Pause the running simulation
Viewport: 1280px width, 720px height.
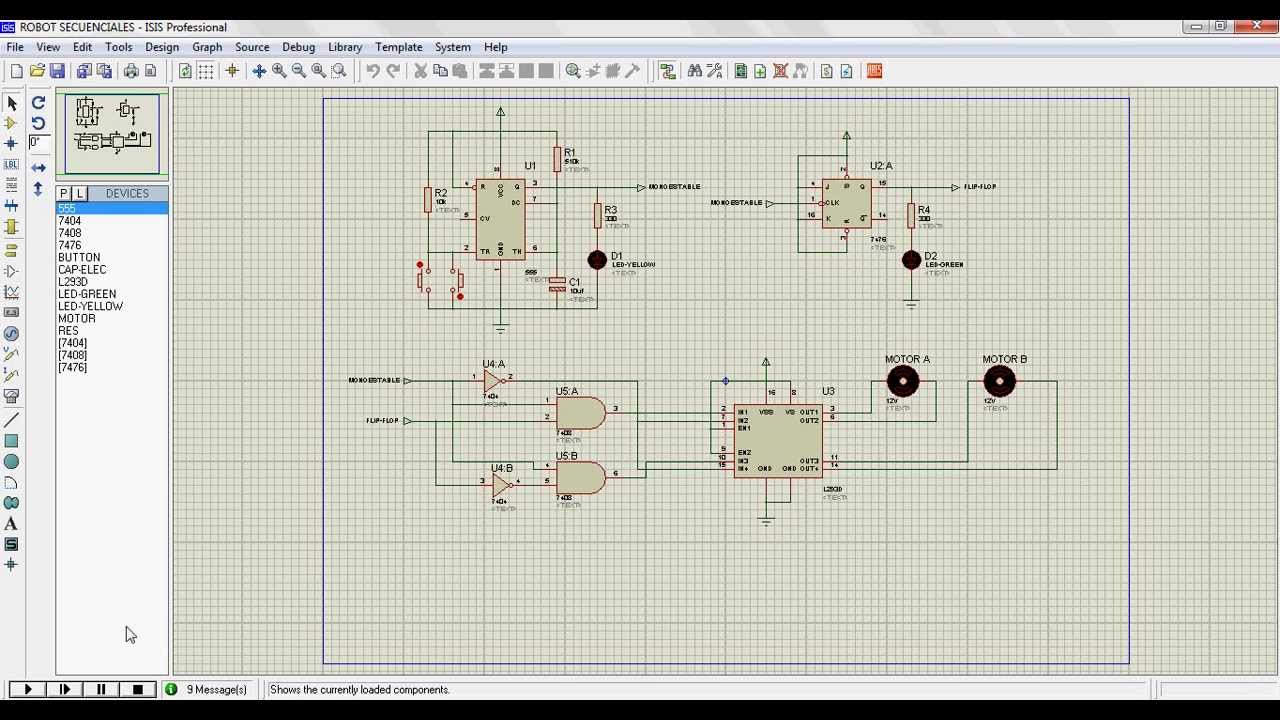click(x=101, y=689)
